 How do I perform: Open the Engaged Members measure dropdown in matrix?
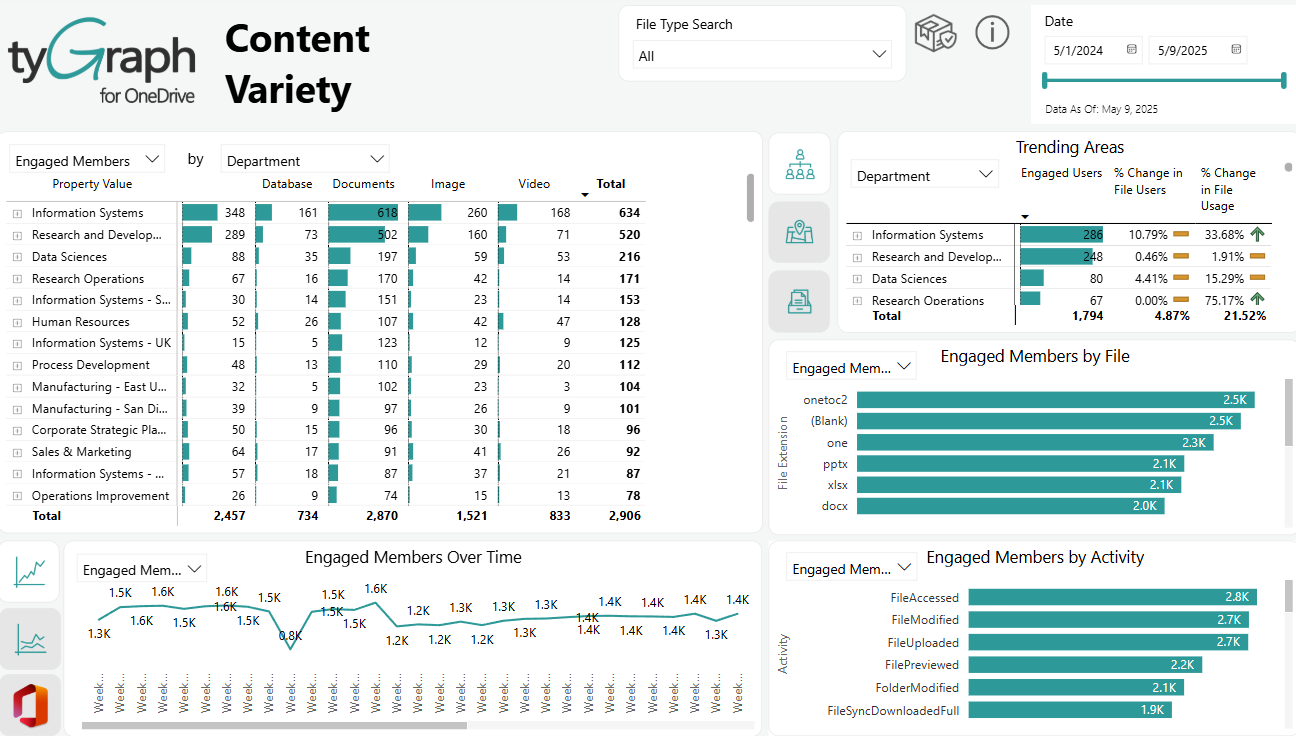(86, 160)
